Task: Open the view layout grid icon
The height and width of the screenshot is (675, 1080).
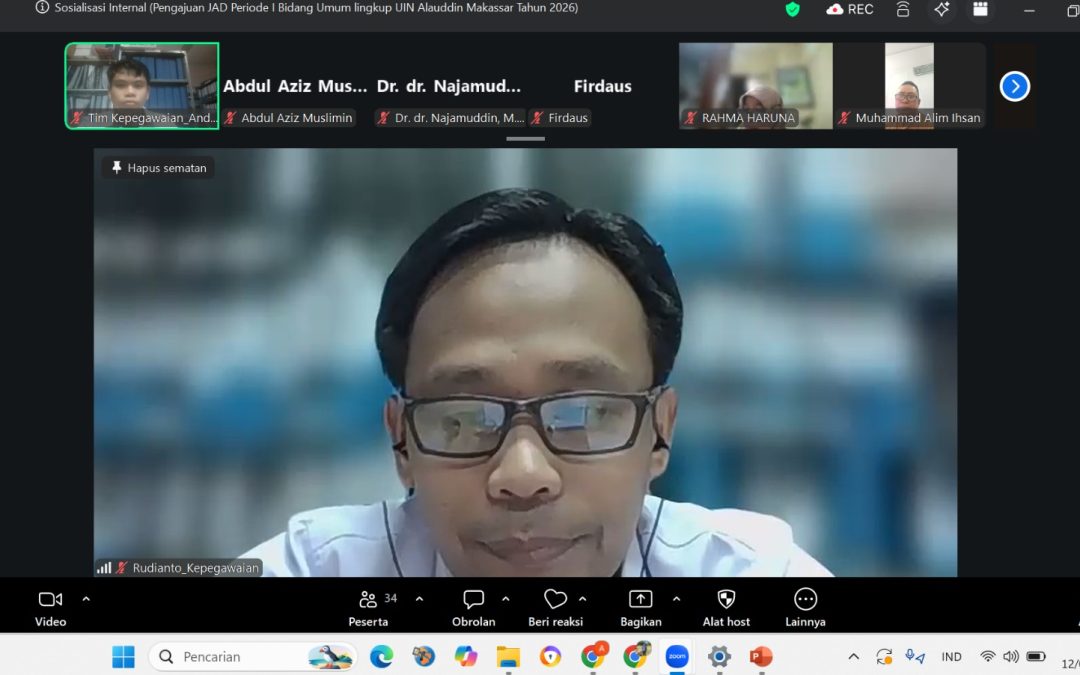Action: (980, 9)
